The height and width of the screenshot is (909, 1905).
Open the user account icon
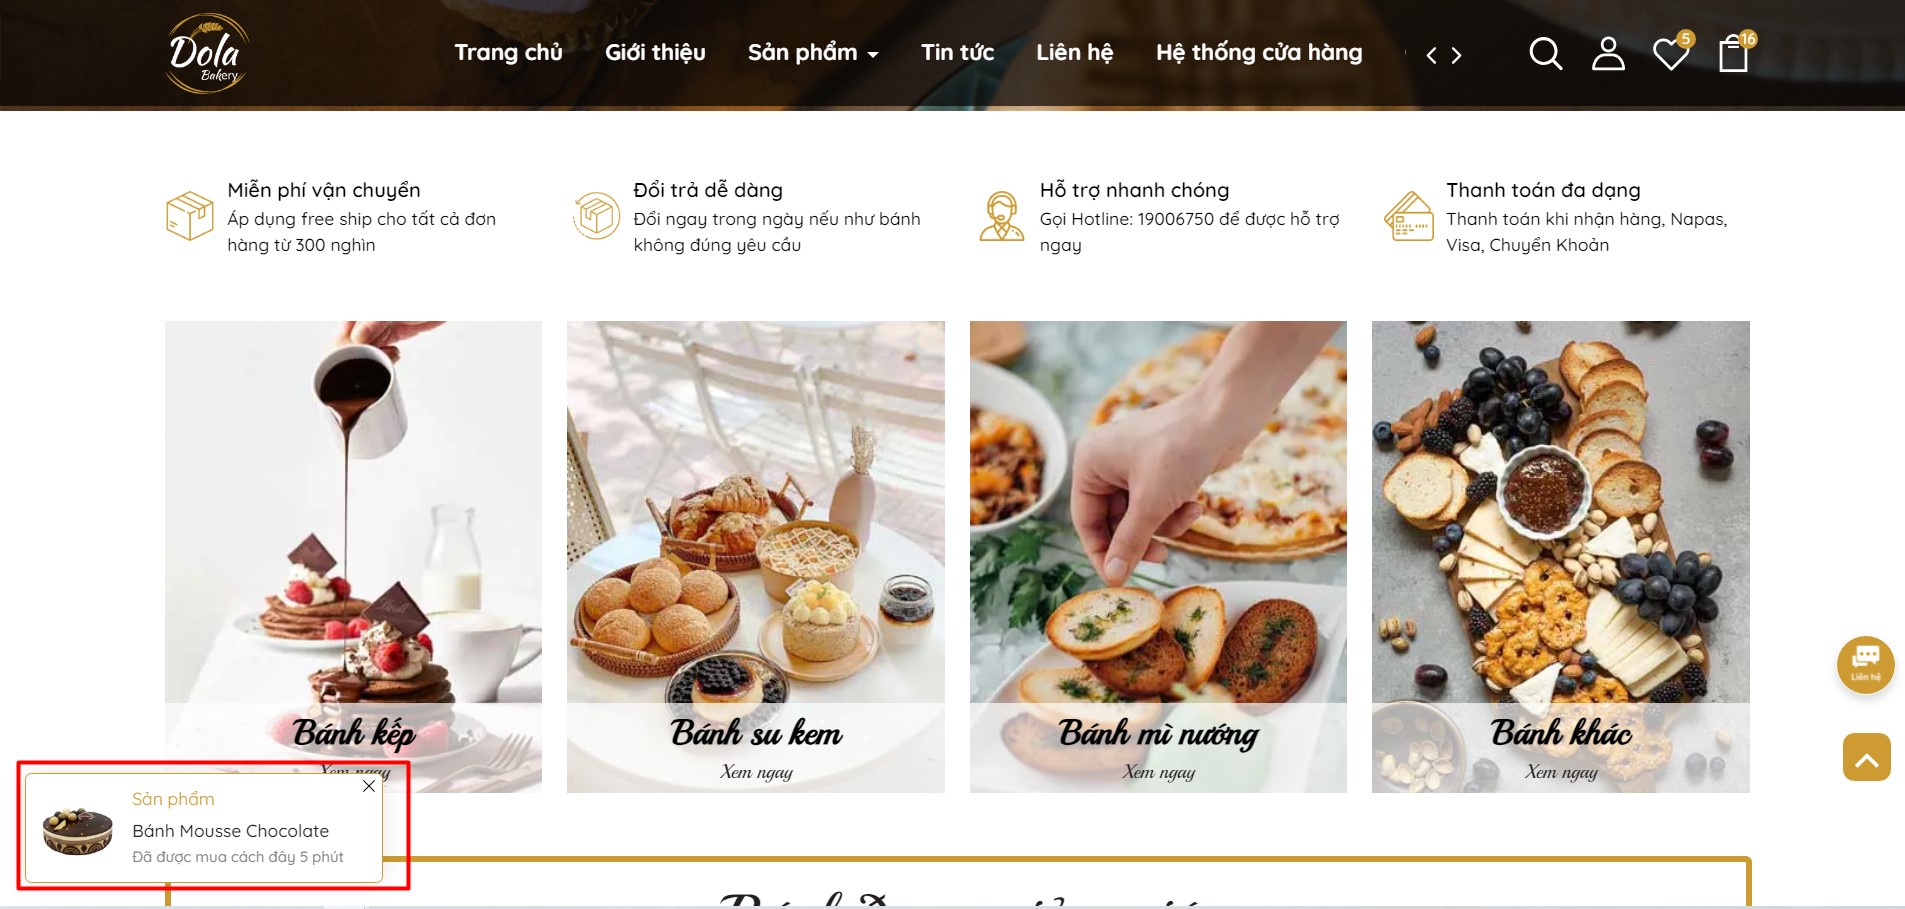(x=1608, y=54)
